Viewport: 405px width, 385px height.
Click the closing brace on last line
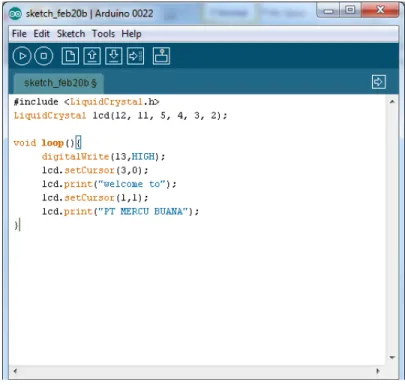(16, 225)
